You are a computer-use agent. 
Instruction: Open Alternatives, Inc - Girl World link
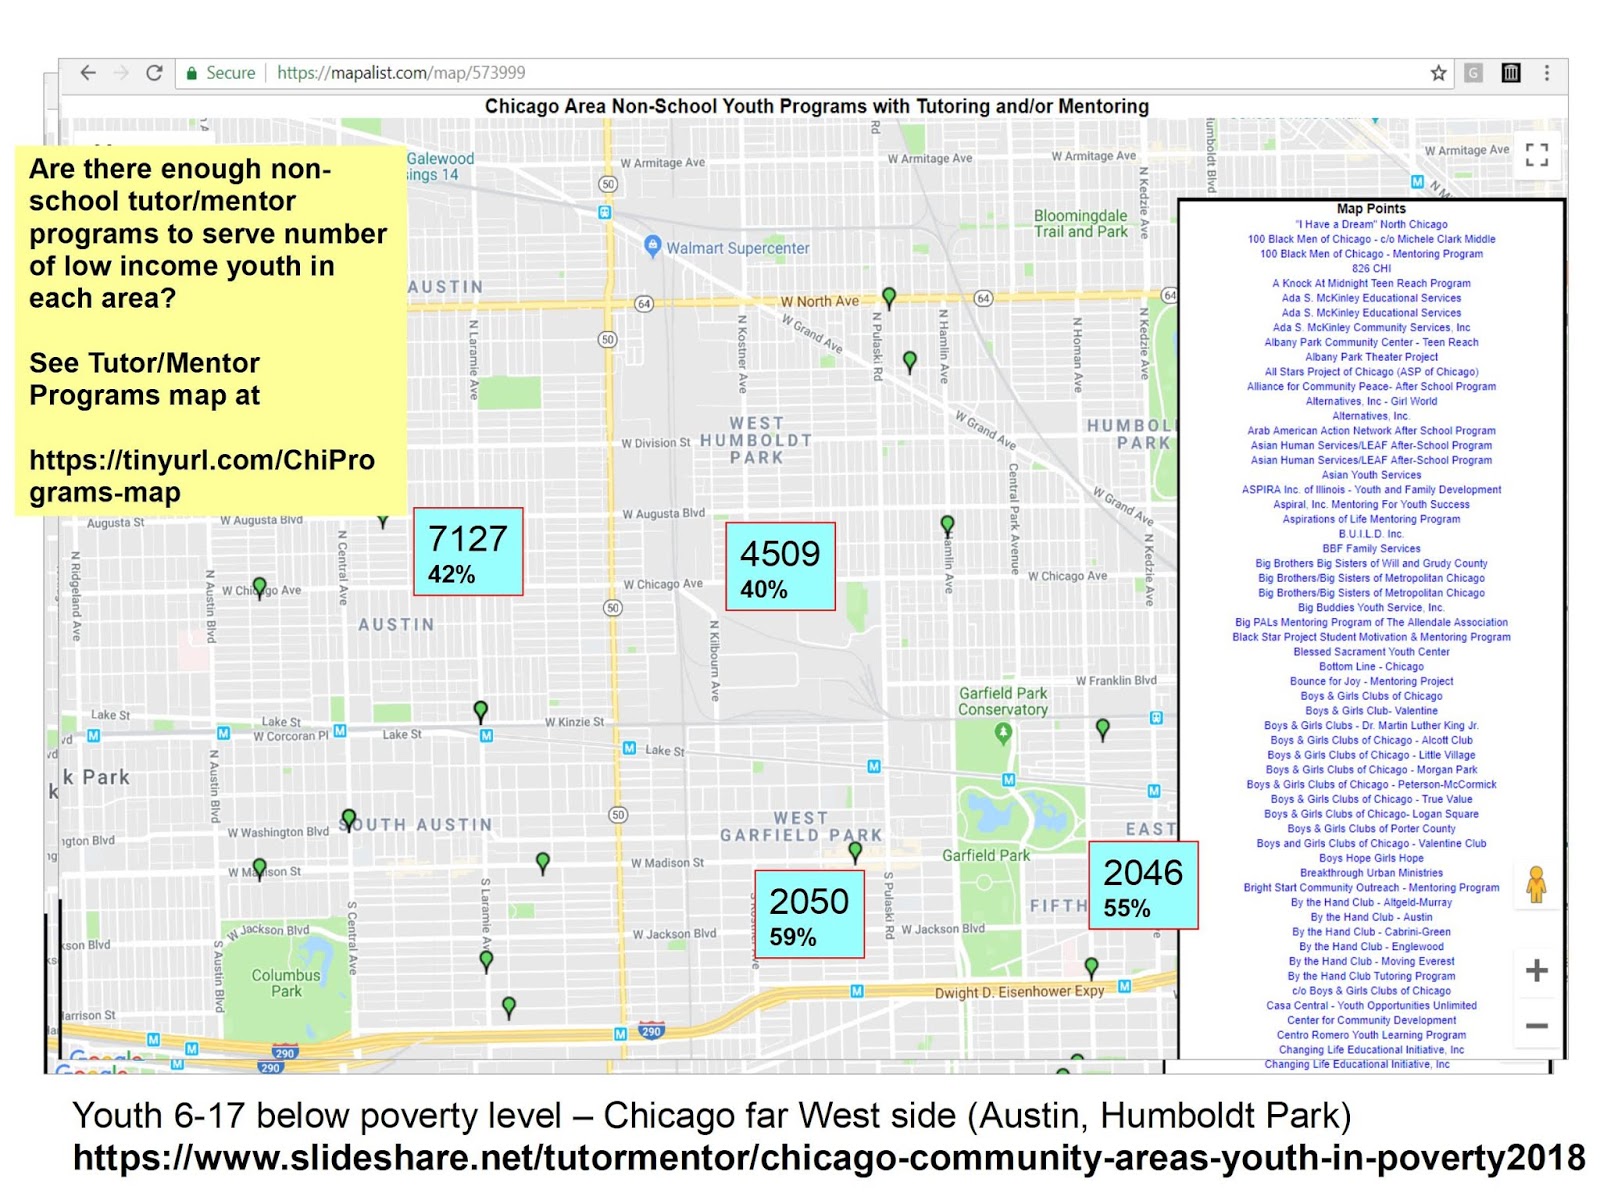pyautogui.click(x=1371, y=401)
